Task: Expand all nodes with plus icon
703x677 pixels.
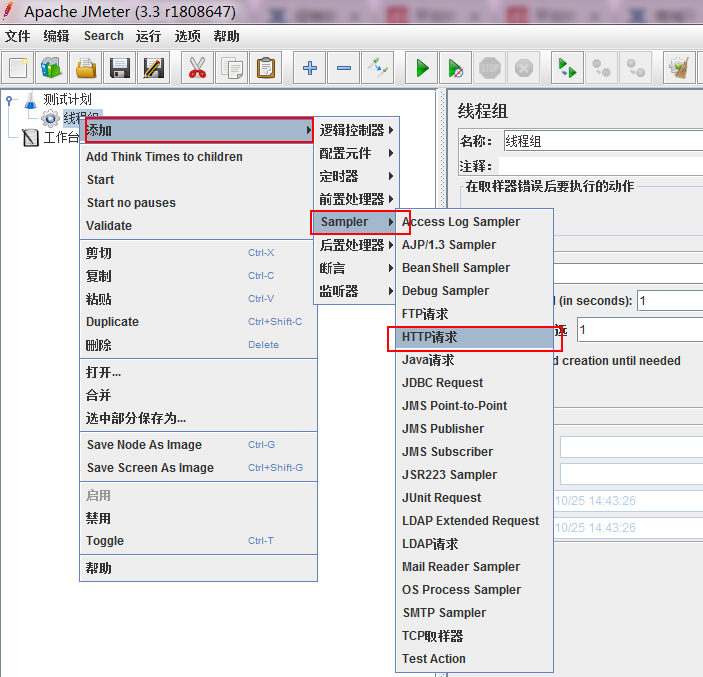Action: tap(310, 68)
